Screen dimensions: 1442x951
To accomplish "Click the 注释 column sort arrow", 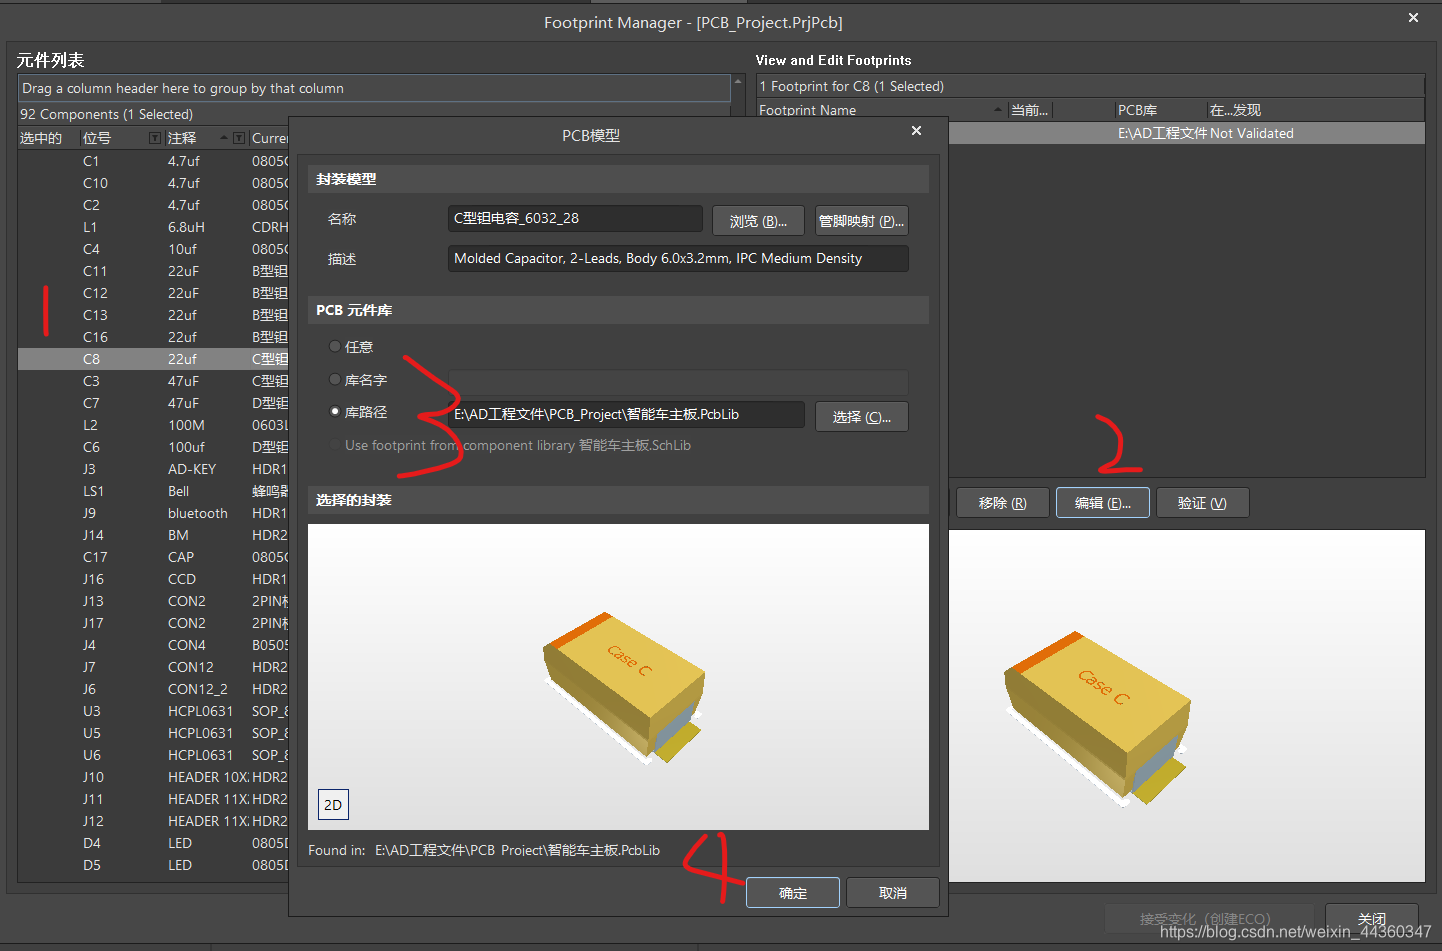I will (224, 138).
